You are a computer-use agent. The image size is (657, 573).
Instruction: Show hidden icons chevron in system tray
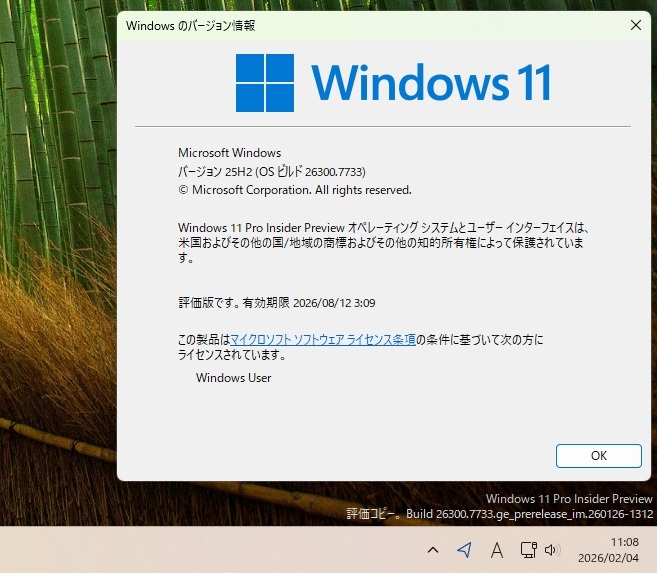coord(433,550)
